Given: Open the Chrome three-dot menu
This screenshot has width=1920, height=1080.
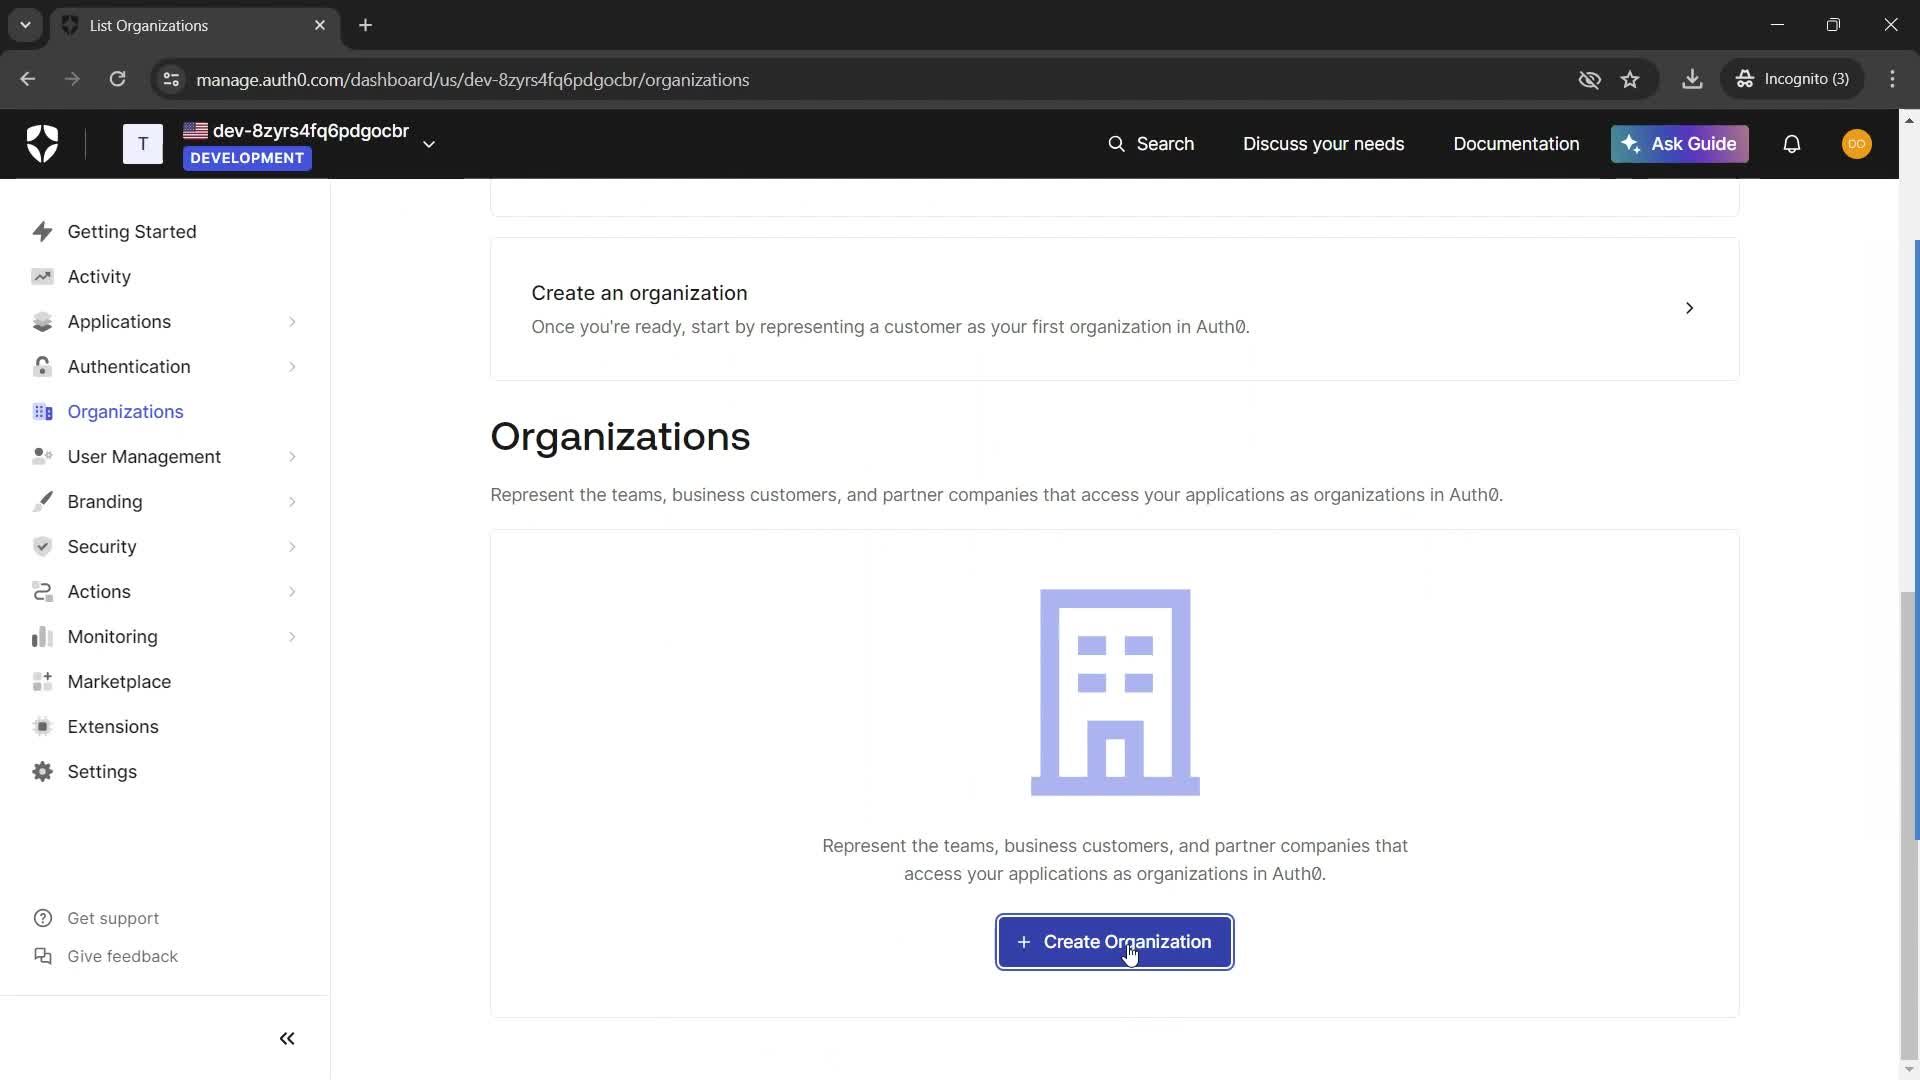Looking at the screenshot, I should click(x=1892, y=79).
